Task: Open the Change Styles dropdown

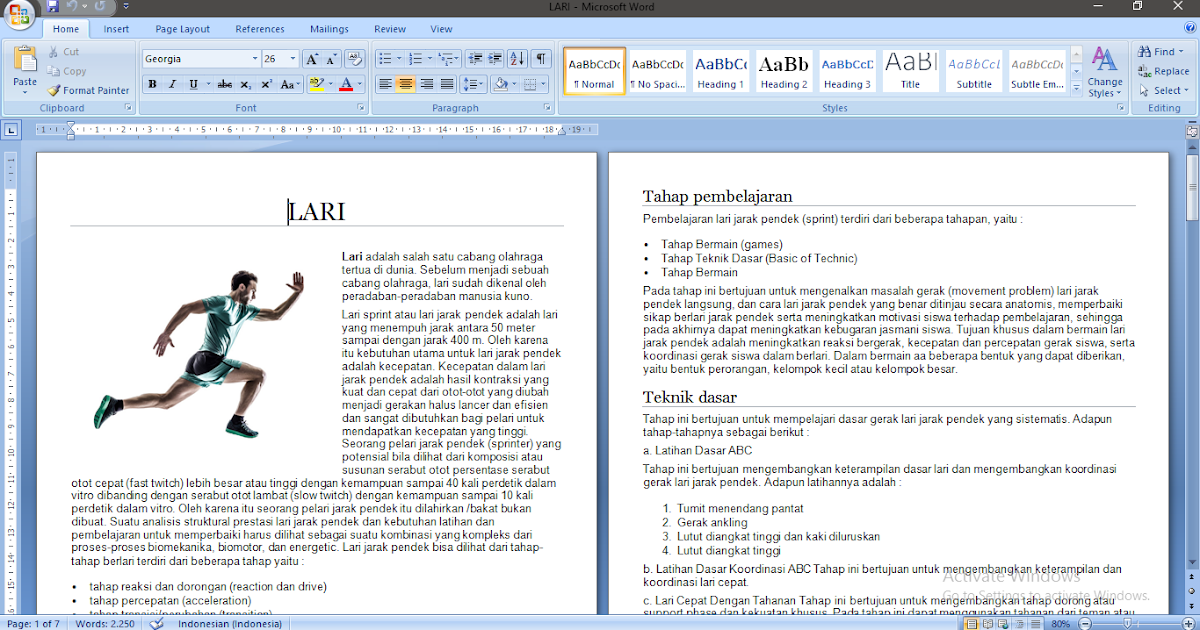Action: [1105, 71]
